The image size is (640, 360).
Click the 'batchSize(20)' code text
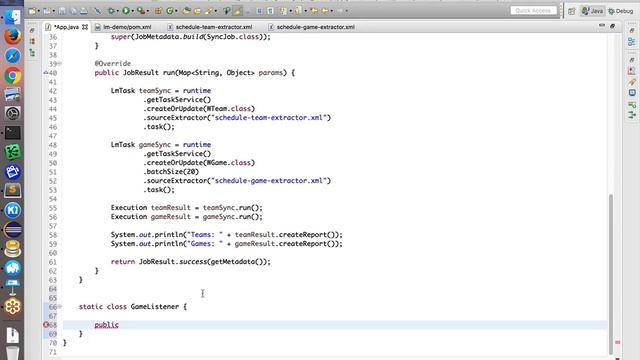point(171,171)
